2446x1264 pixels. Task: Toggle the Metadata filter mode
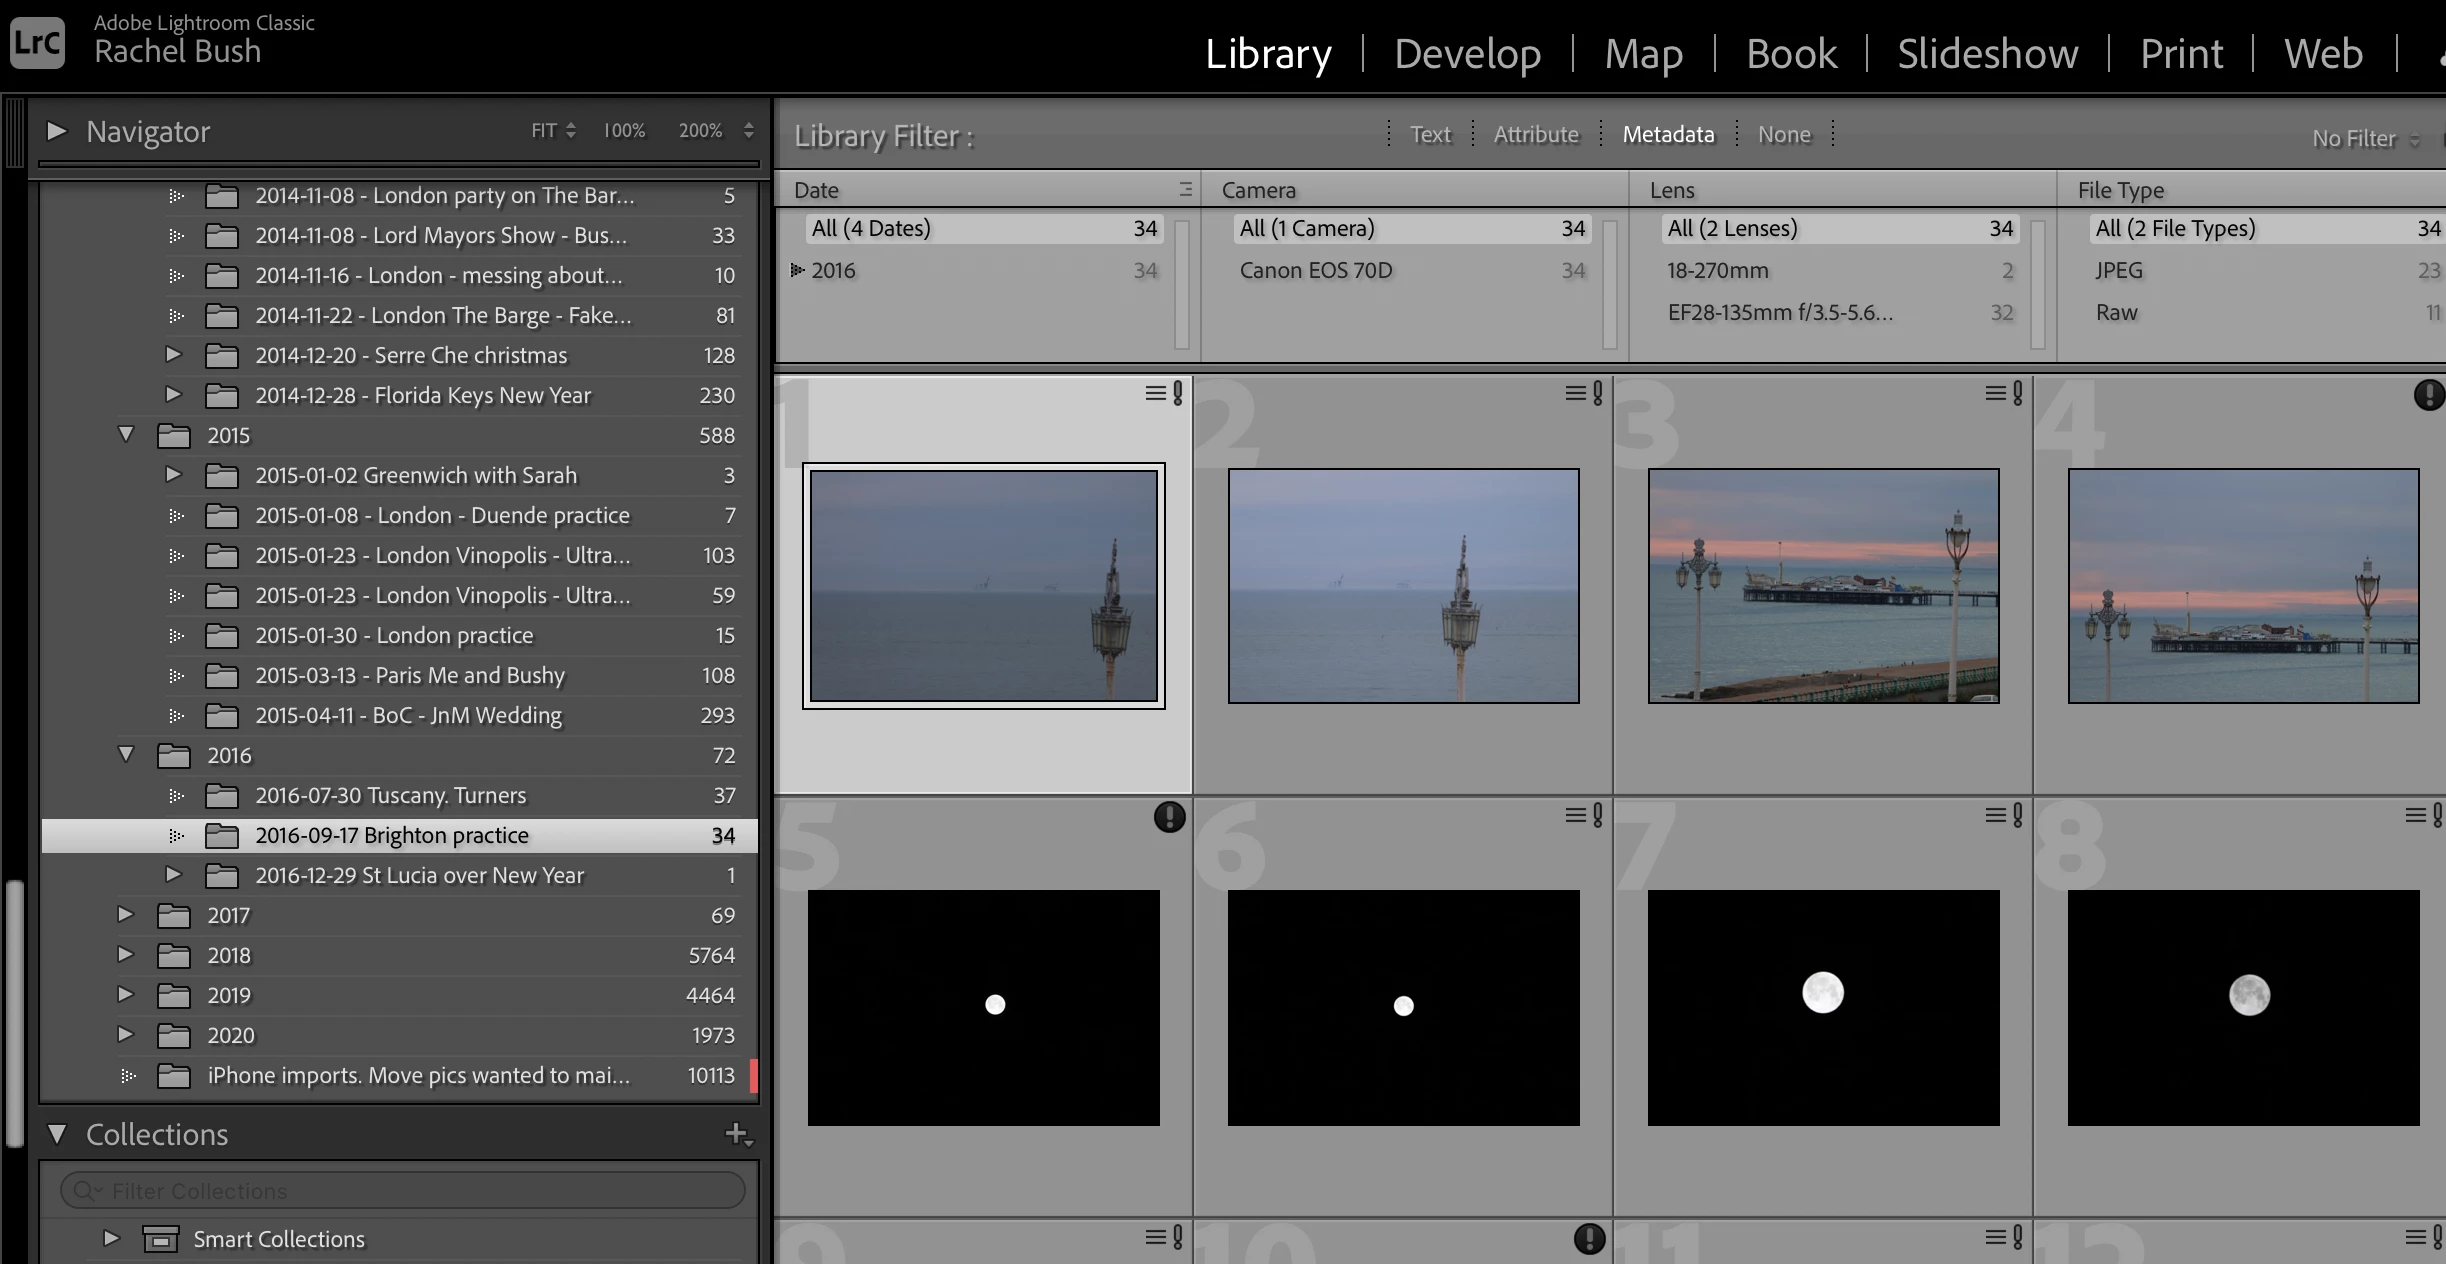point(1667,134)
